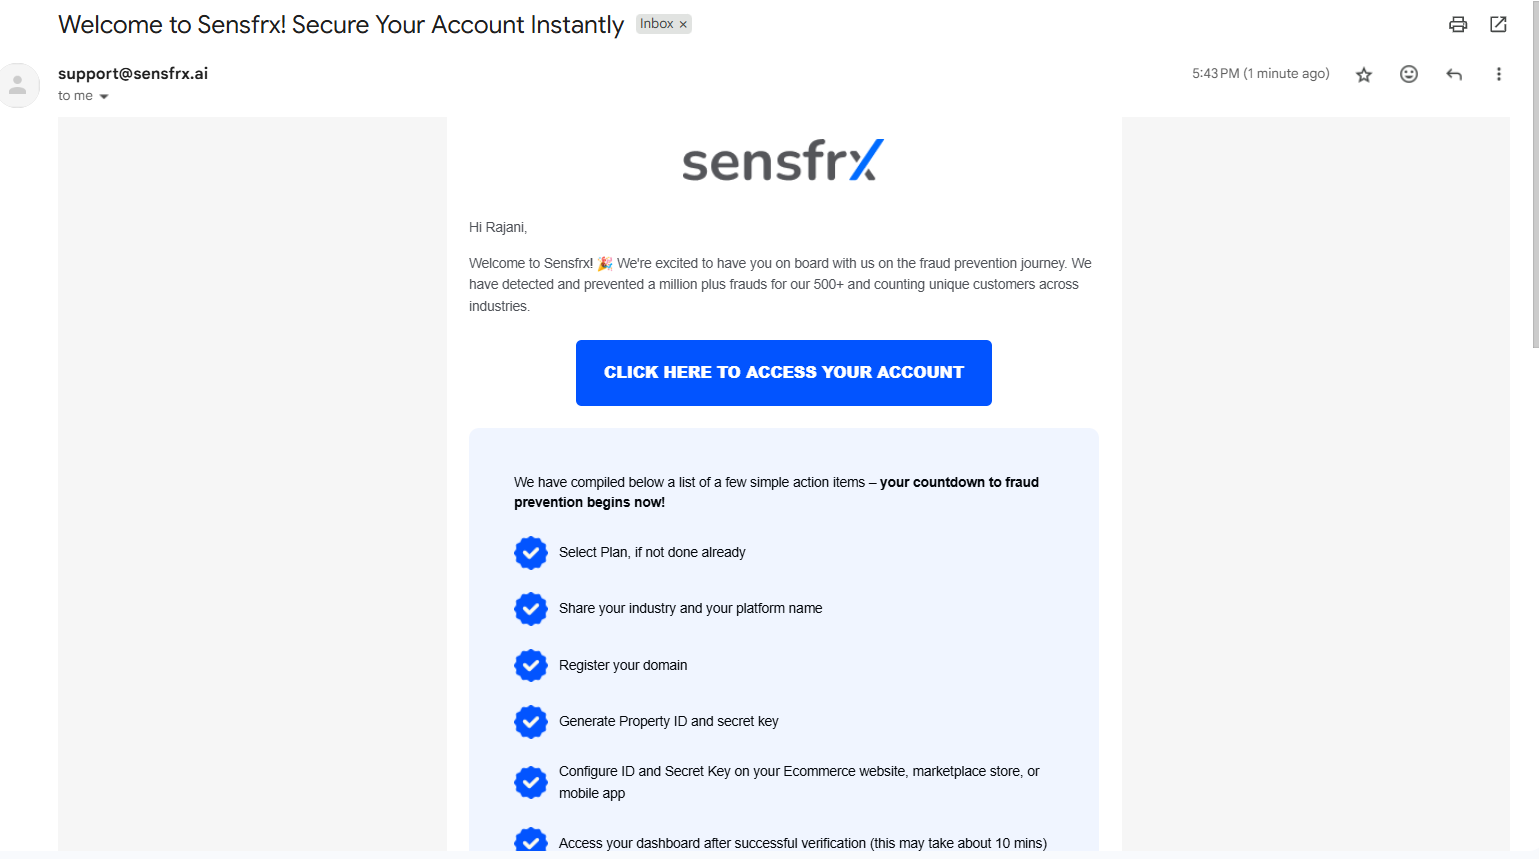The image size is (1539, 859).
Task: Print this email with the printer icon
Action: [1458, 24]
